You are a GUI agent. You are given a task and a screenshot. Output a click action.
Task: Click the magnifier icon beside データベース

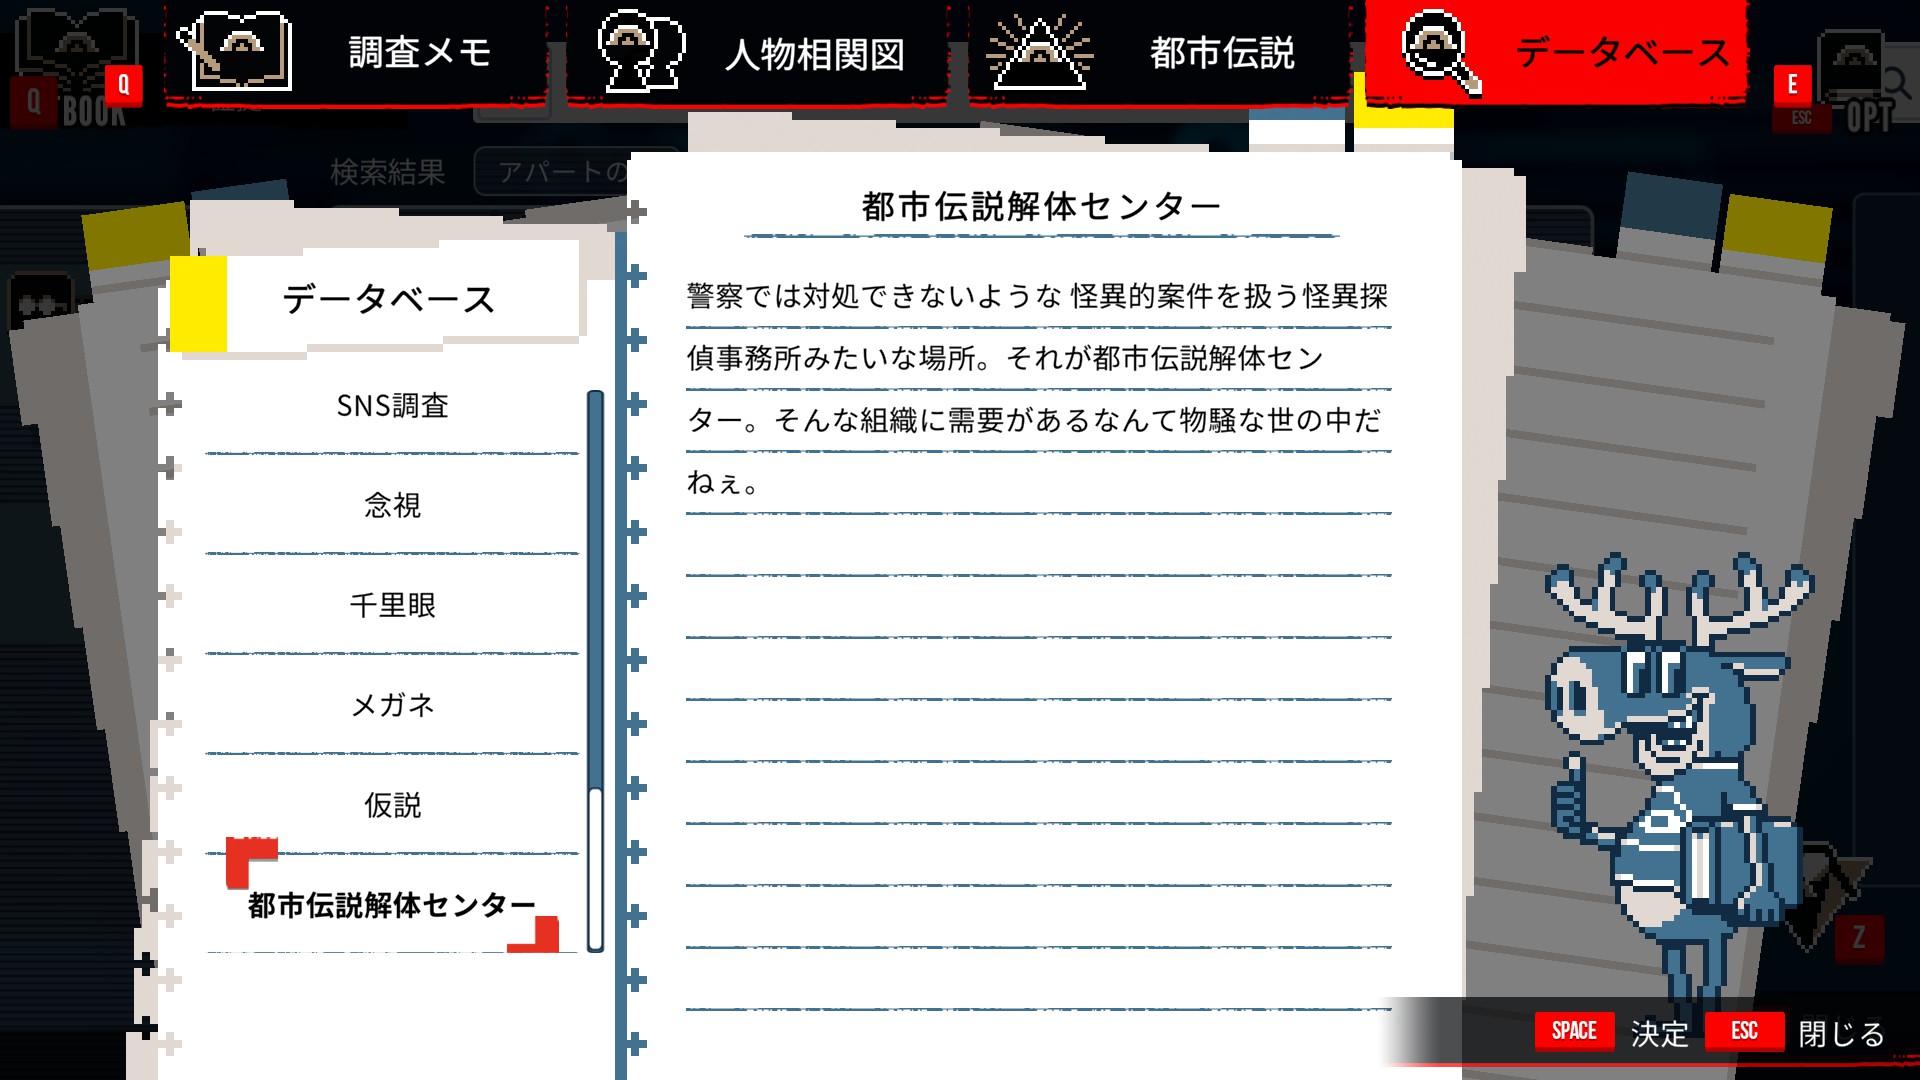click(x=1438, y=52)
